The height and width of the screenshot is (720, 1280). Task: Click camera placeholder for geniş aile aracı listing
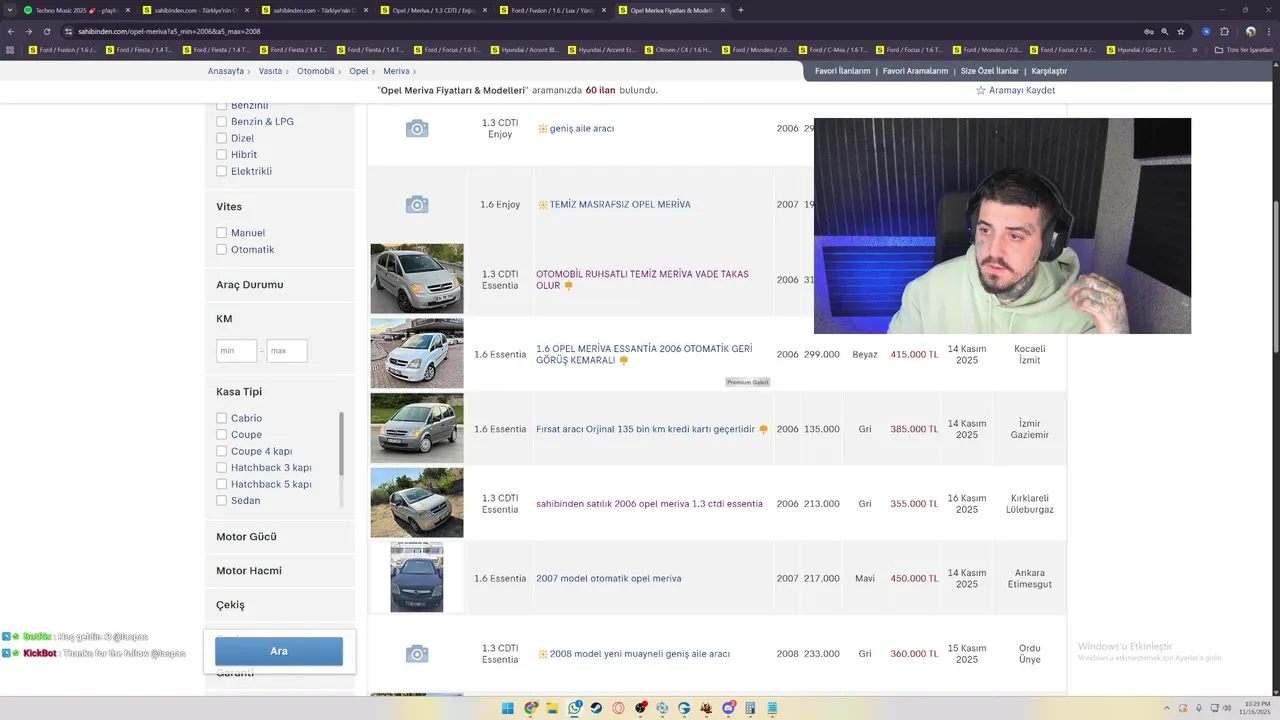[x=417, y=128]
